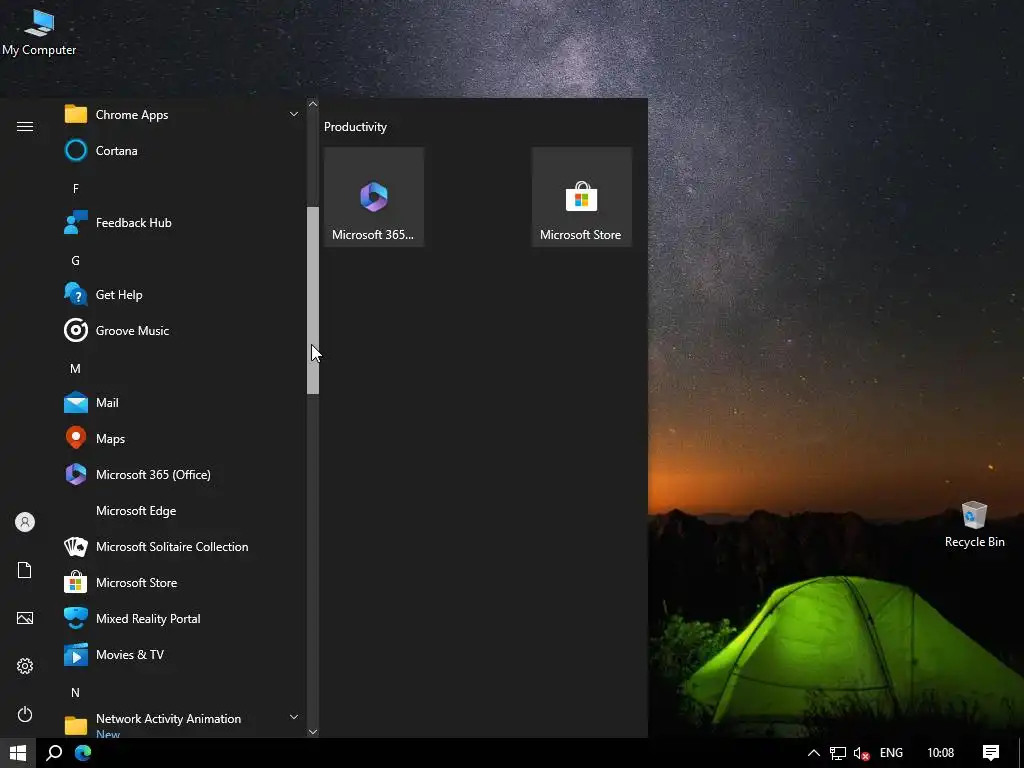The image size is (1024, 768).
Task: Click the app list scroll up arrow
Action: [x=313, y=104]
